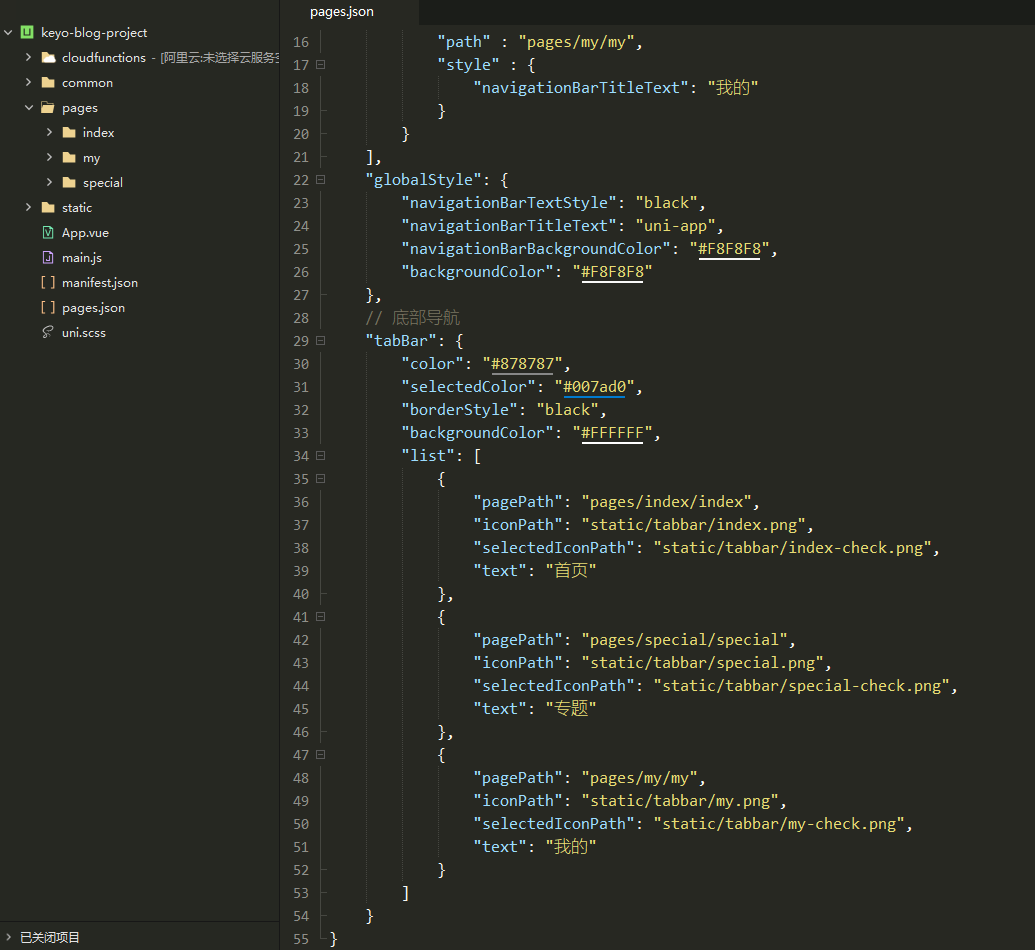Click the static folder icon
This screenshot has width=1035, height=950.
pos(48,208)
